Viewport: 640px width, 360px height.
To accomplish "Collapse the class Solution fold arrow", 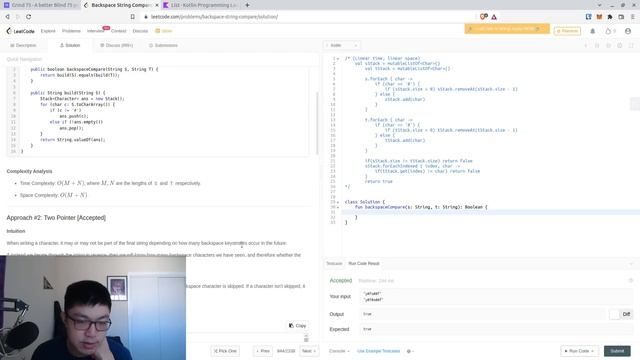I will pyautogui.click(x=338, y=202).
